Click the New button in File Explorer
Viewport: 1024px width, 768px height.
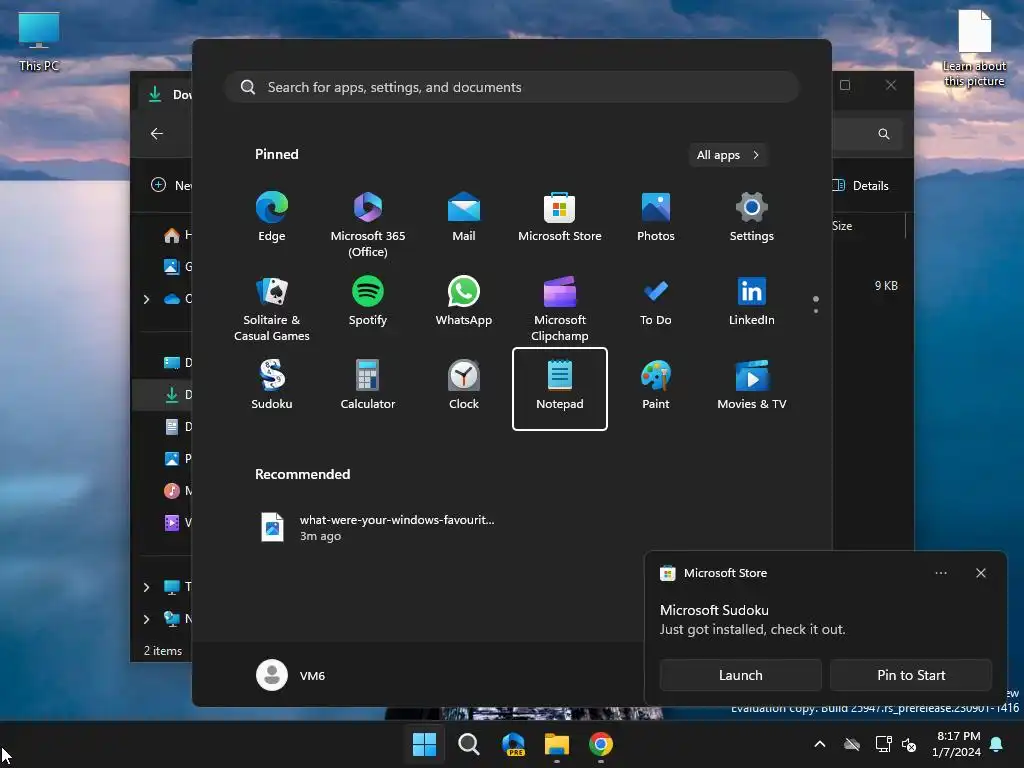[x=172, y=185]
